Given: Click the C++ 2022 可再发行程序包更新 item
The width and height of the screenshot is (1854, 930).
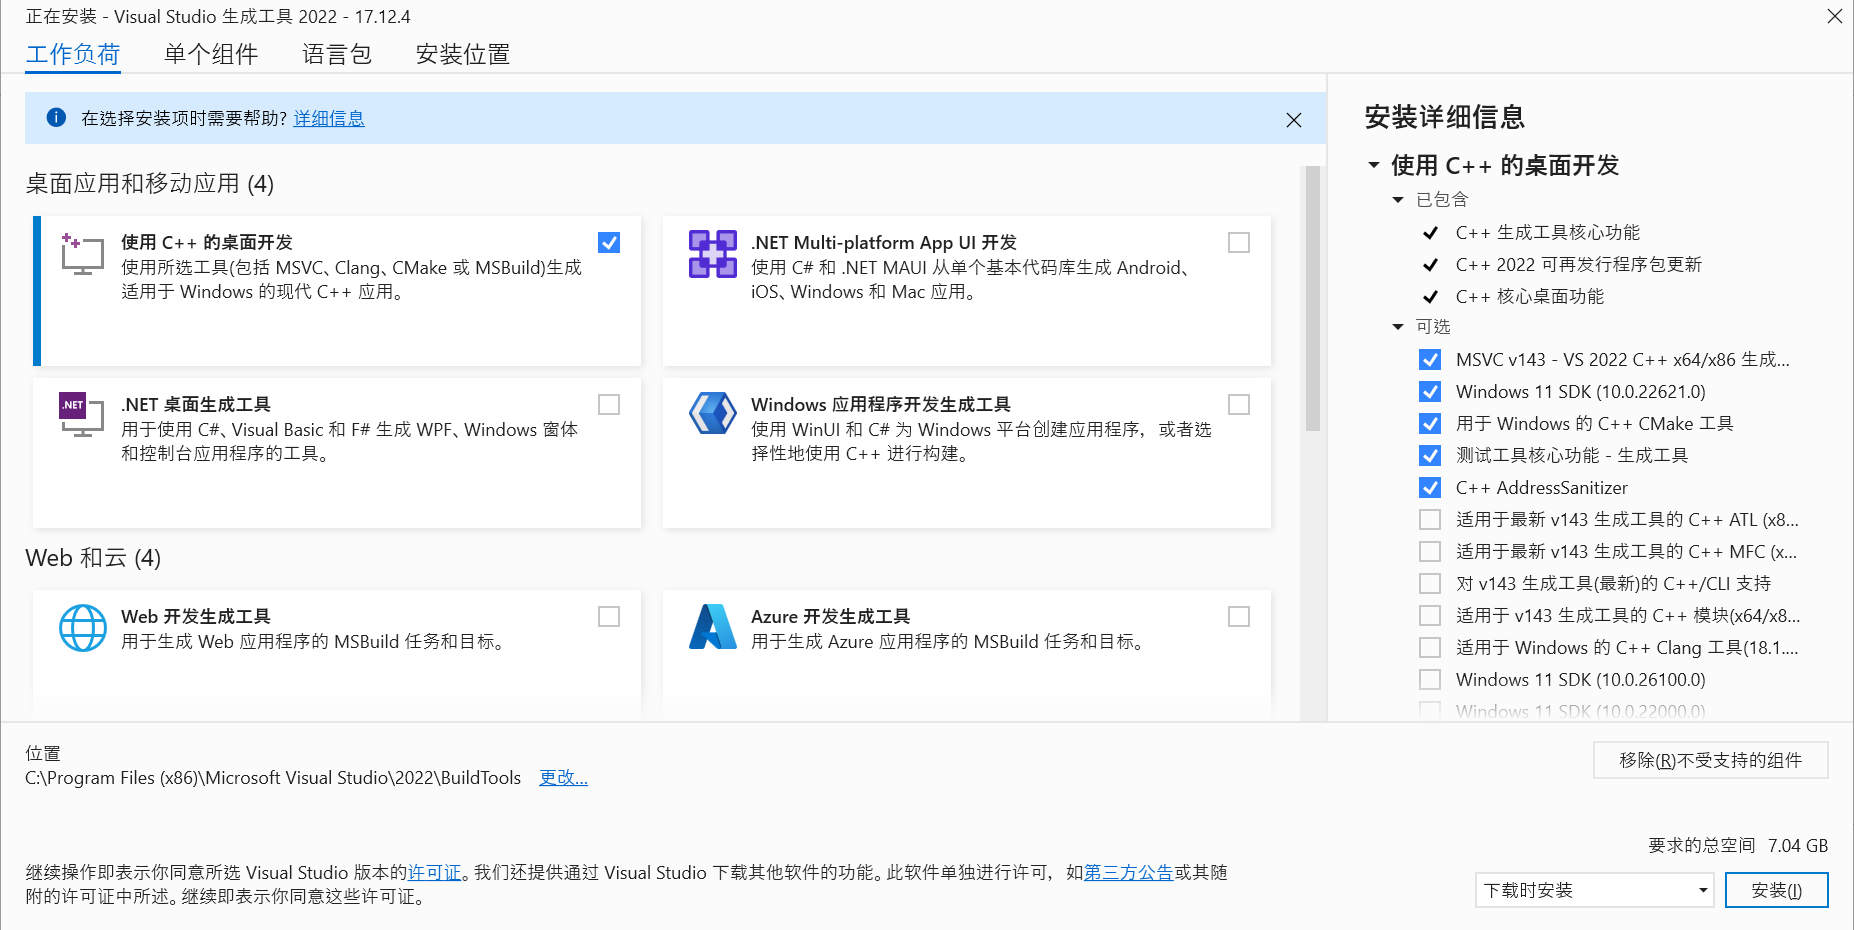Looking at the screenshot, I should pyautogui.click(x=1579, y=264).
